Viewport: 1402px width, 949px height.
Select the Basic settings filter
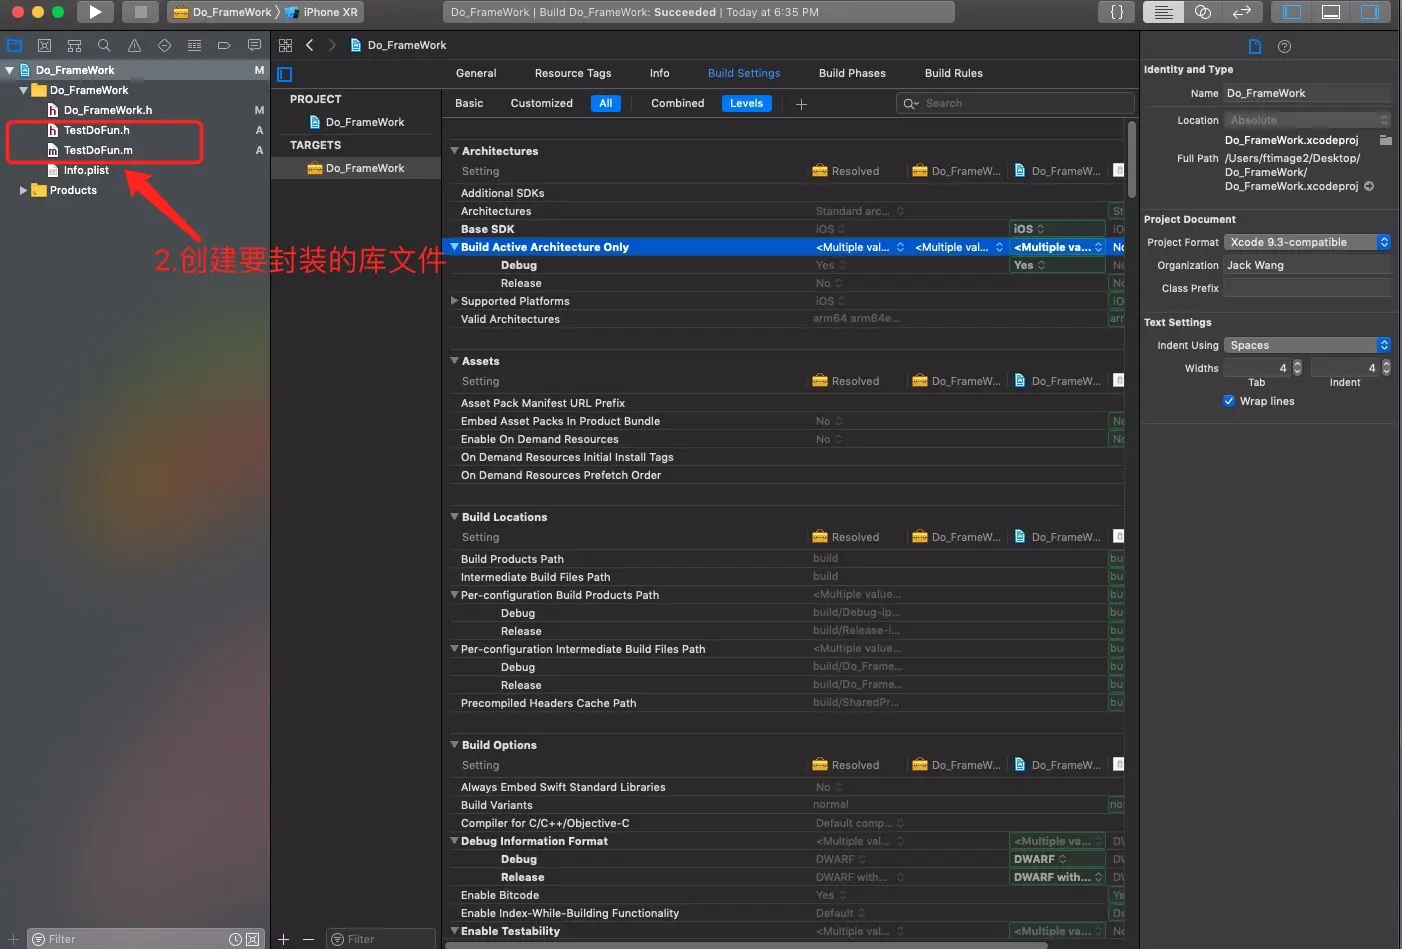pos(469,103)
